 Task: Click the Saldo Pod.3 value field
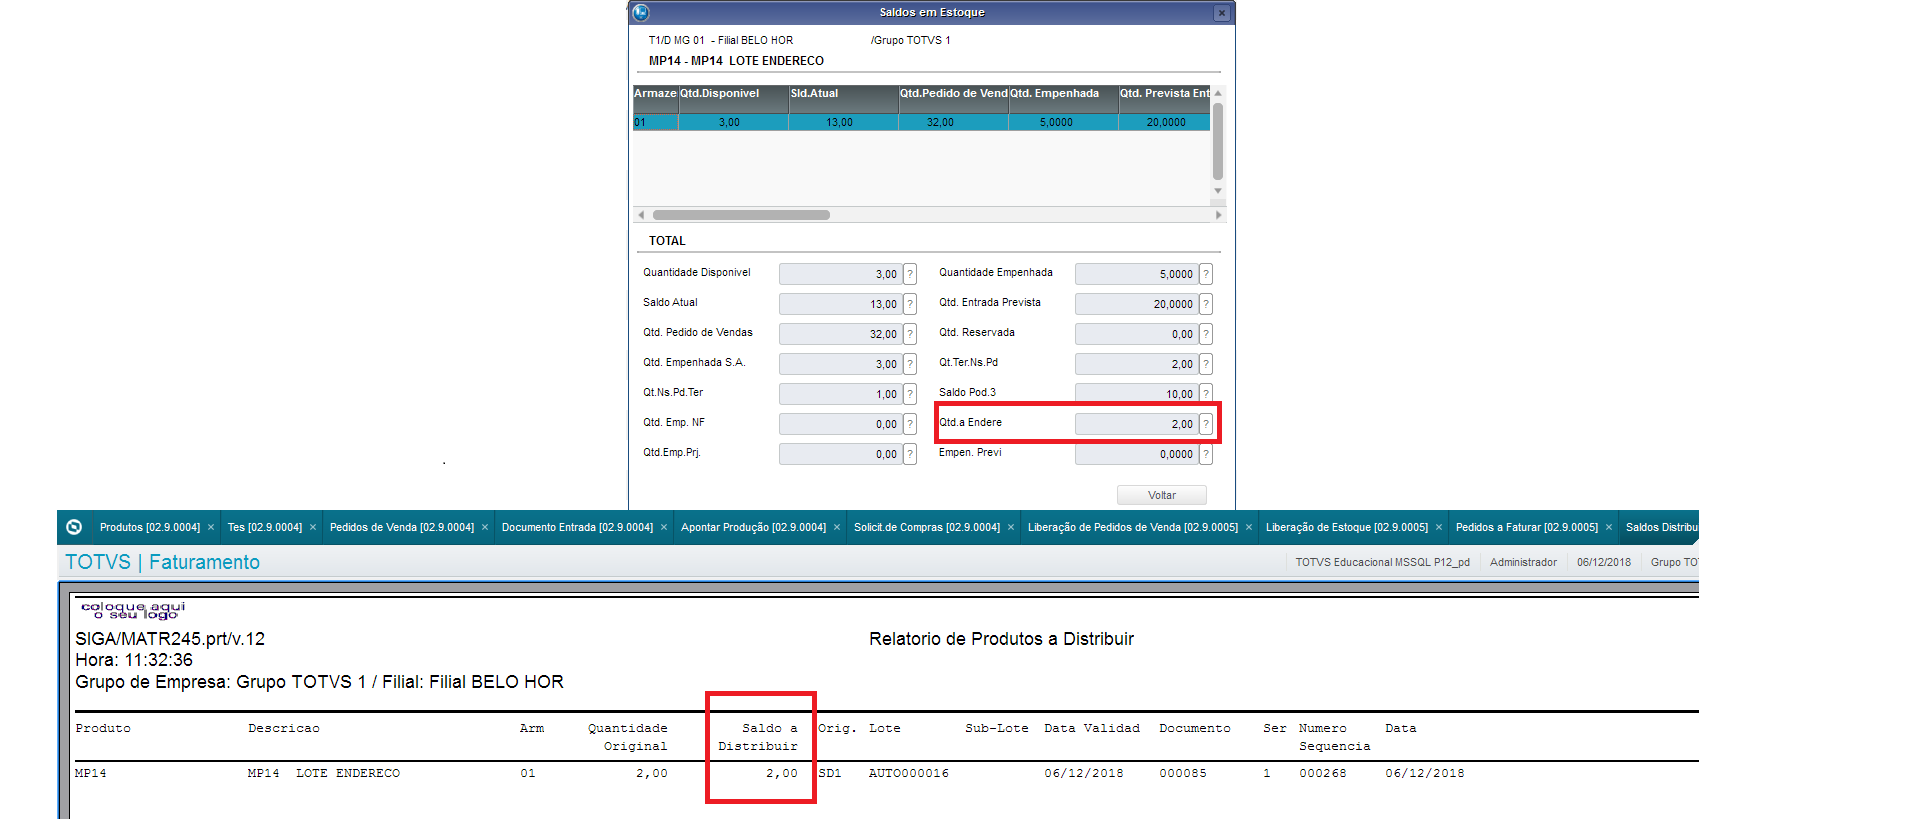[1136, 394]
